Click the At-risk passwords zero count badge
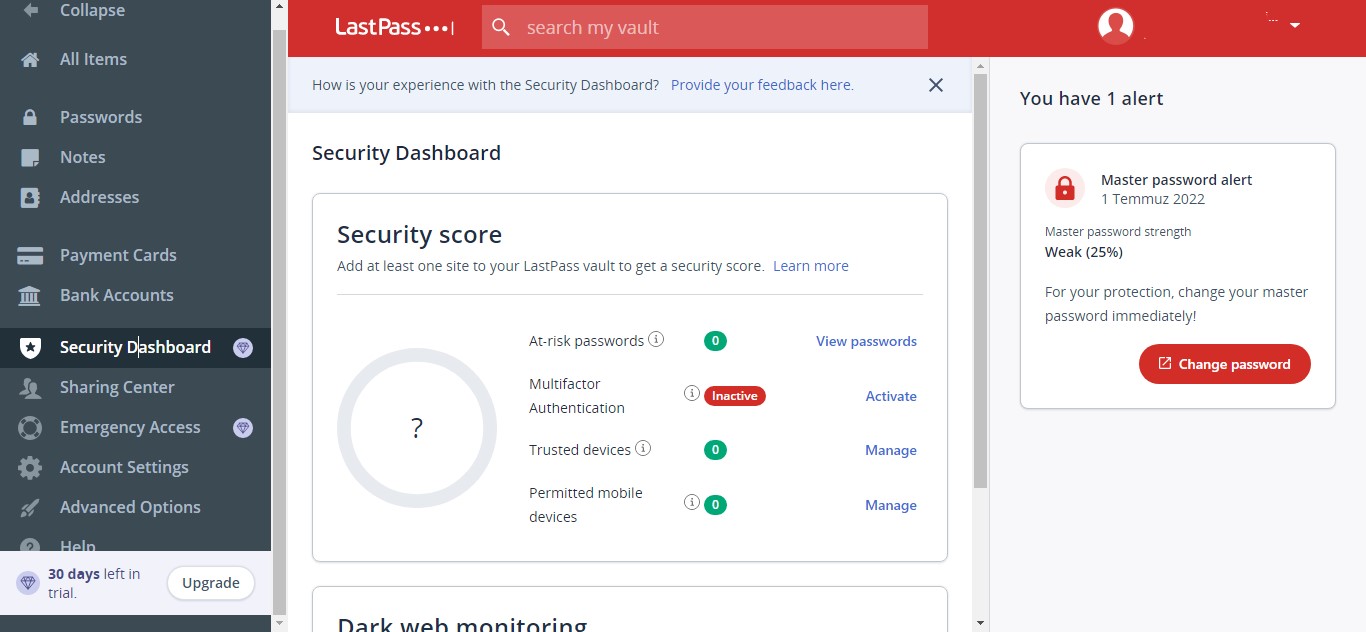 pos(715,341)
